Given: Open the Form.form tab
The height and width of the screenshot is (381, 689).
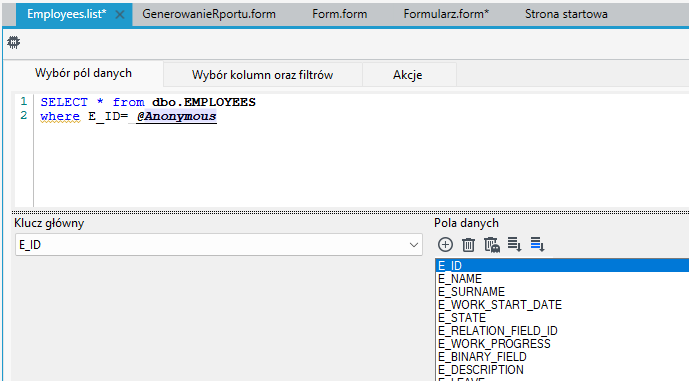Looking at the screenshot, I should pyautogui.click(x=340, y=14).
